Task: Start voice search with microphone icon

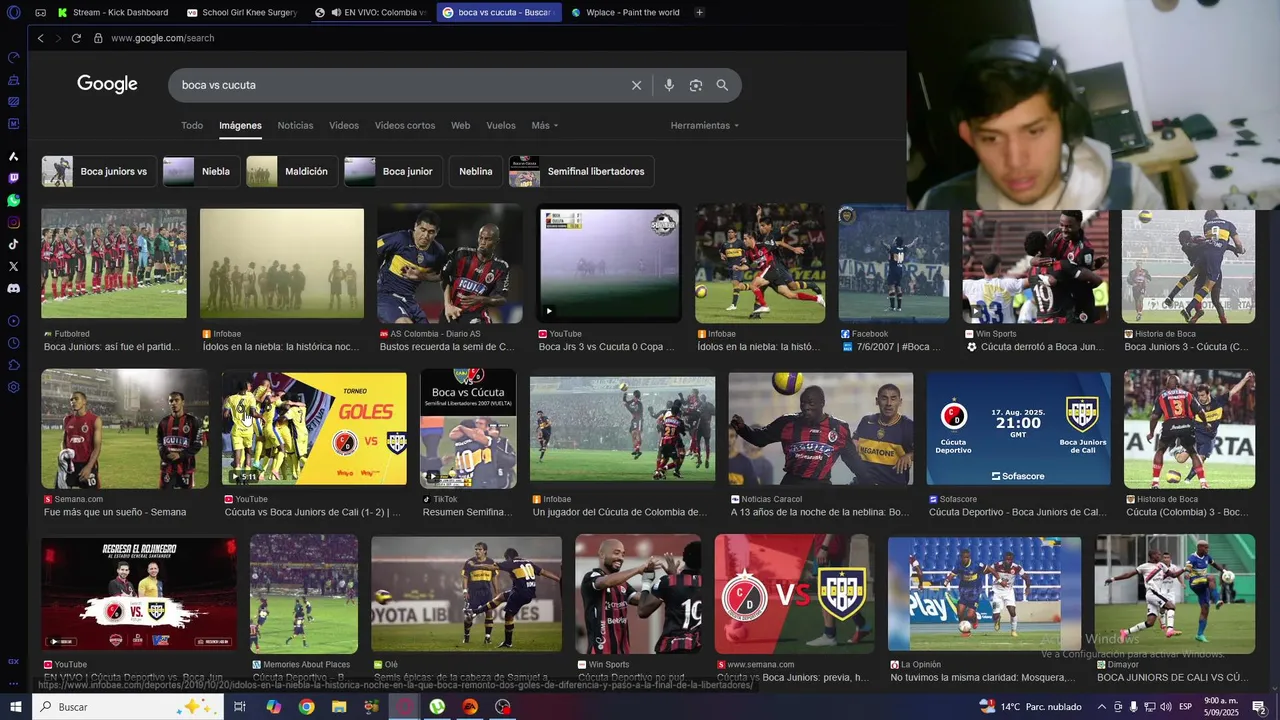Action: point(669,85)
